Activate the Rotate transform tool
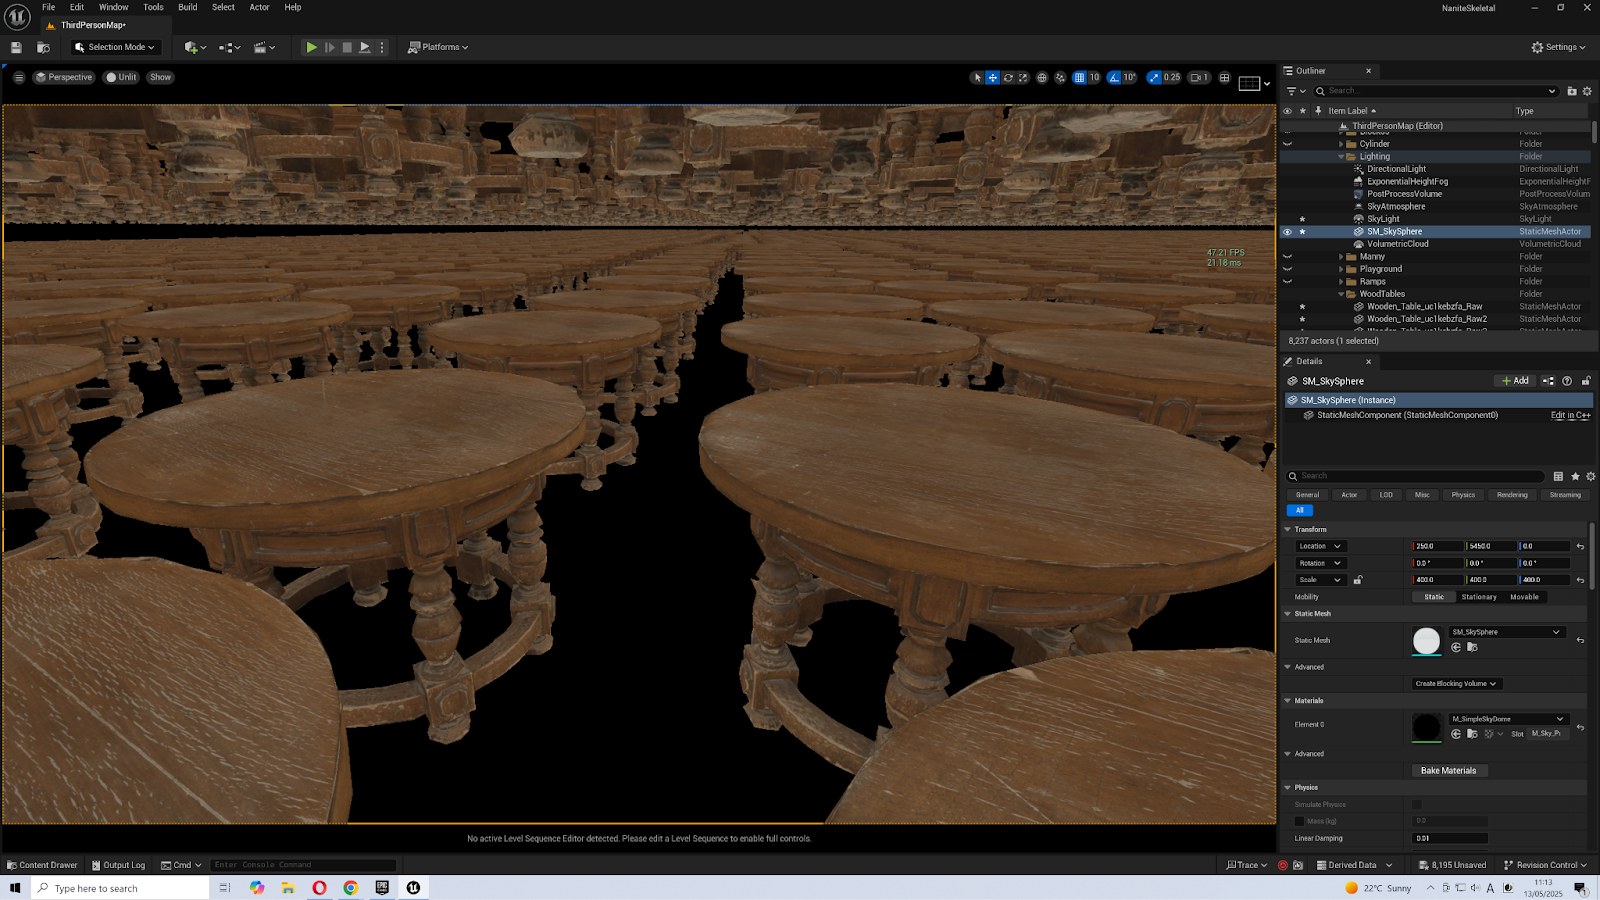 tap(1008, 77)
